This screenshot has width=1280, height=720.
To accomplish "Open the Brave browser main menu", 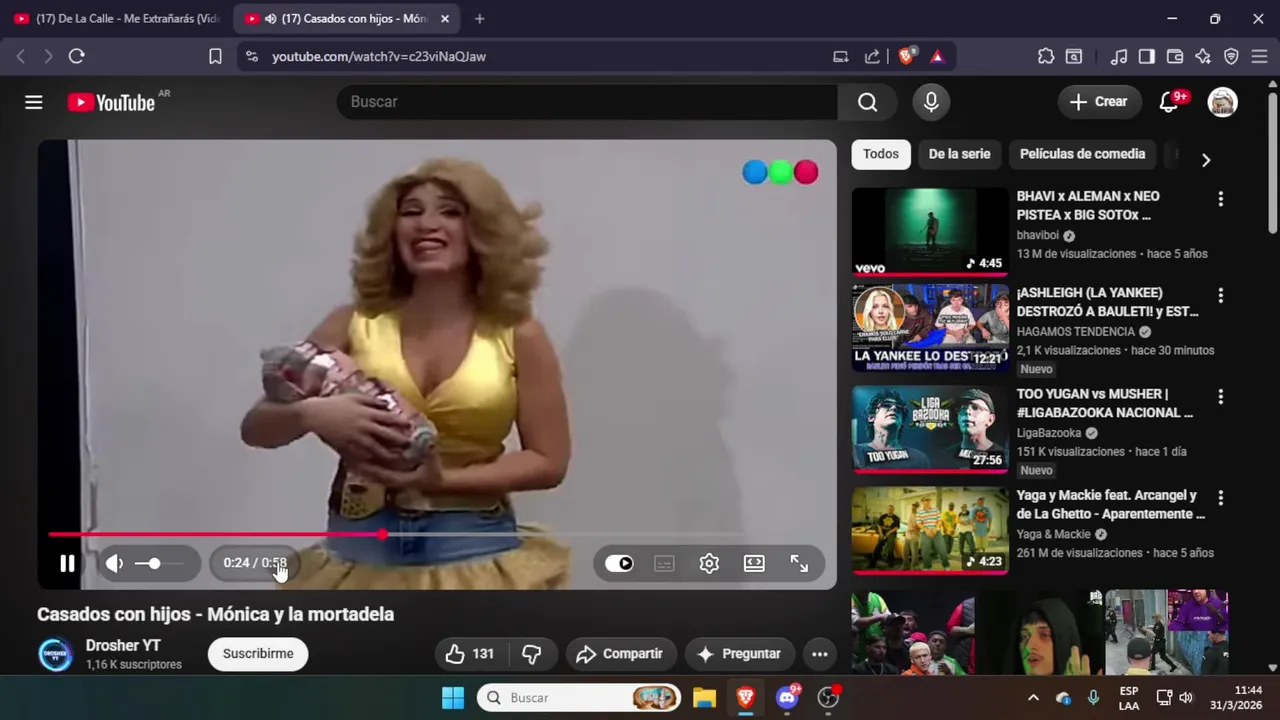I will pyautogui.click(x=1259, y=56).
